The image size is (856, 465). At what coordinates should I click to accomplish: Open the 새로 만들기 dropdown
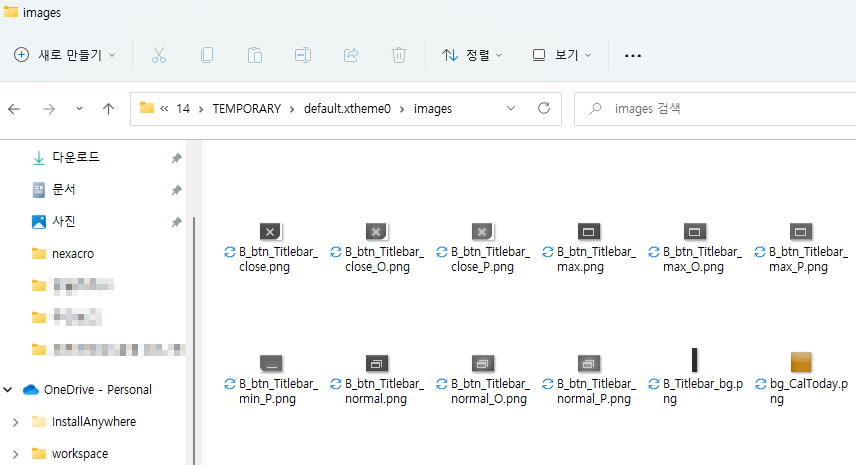tap(65, 55)
